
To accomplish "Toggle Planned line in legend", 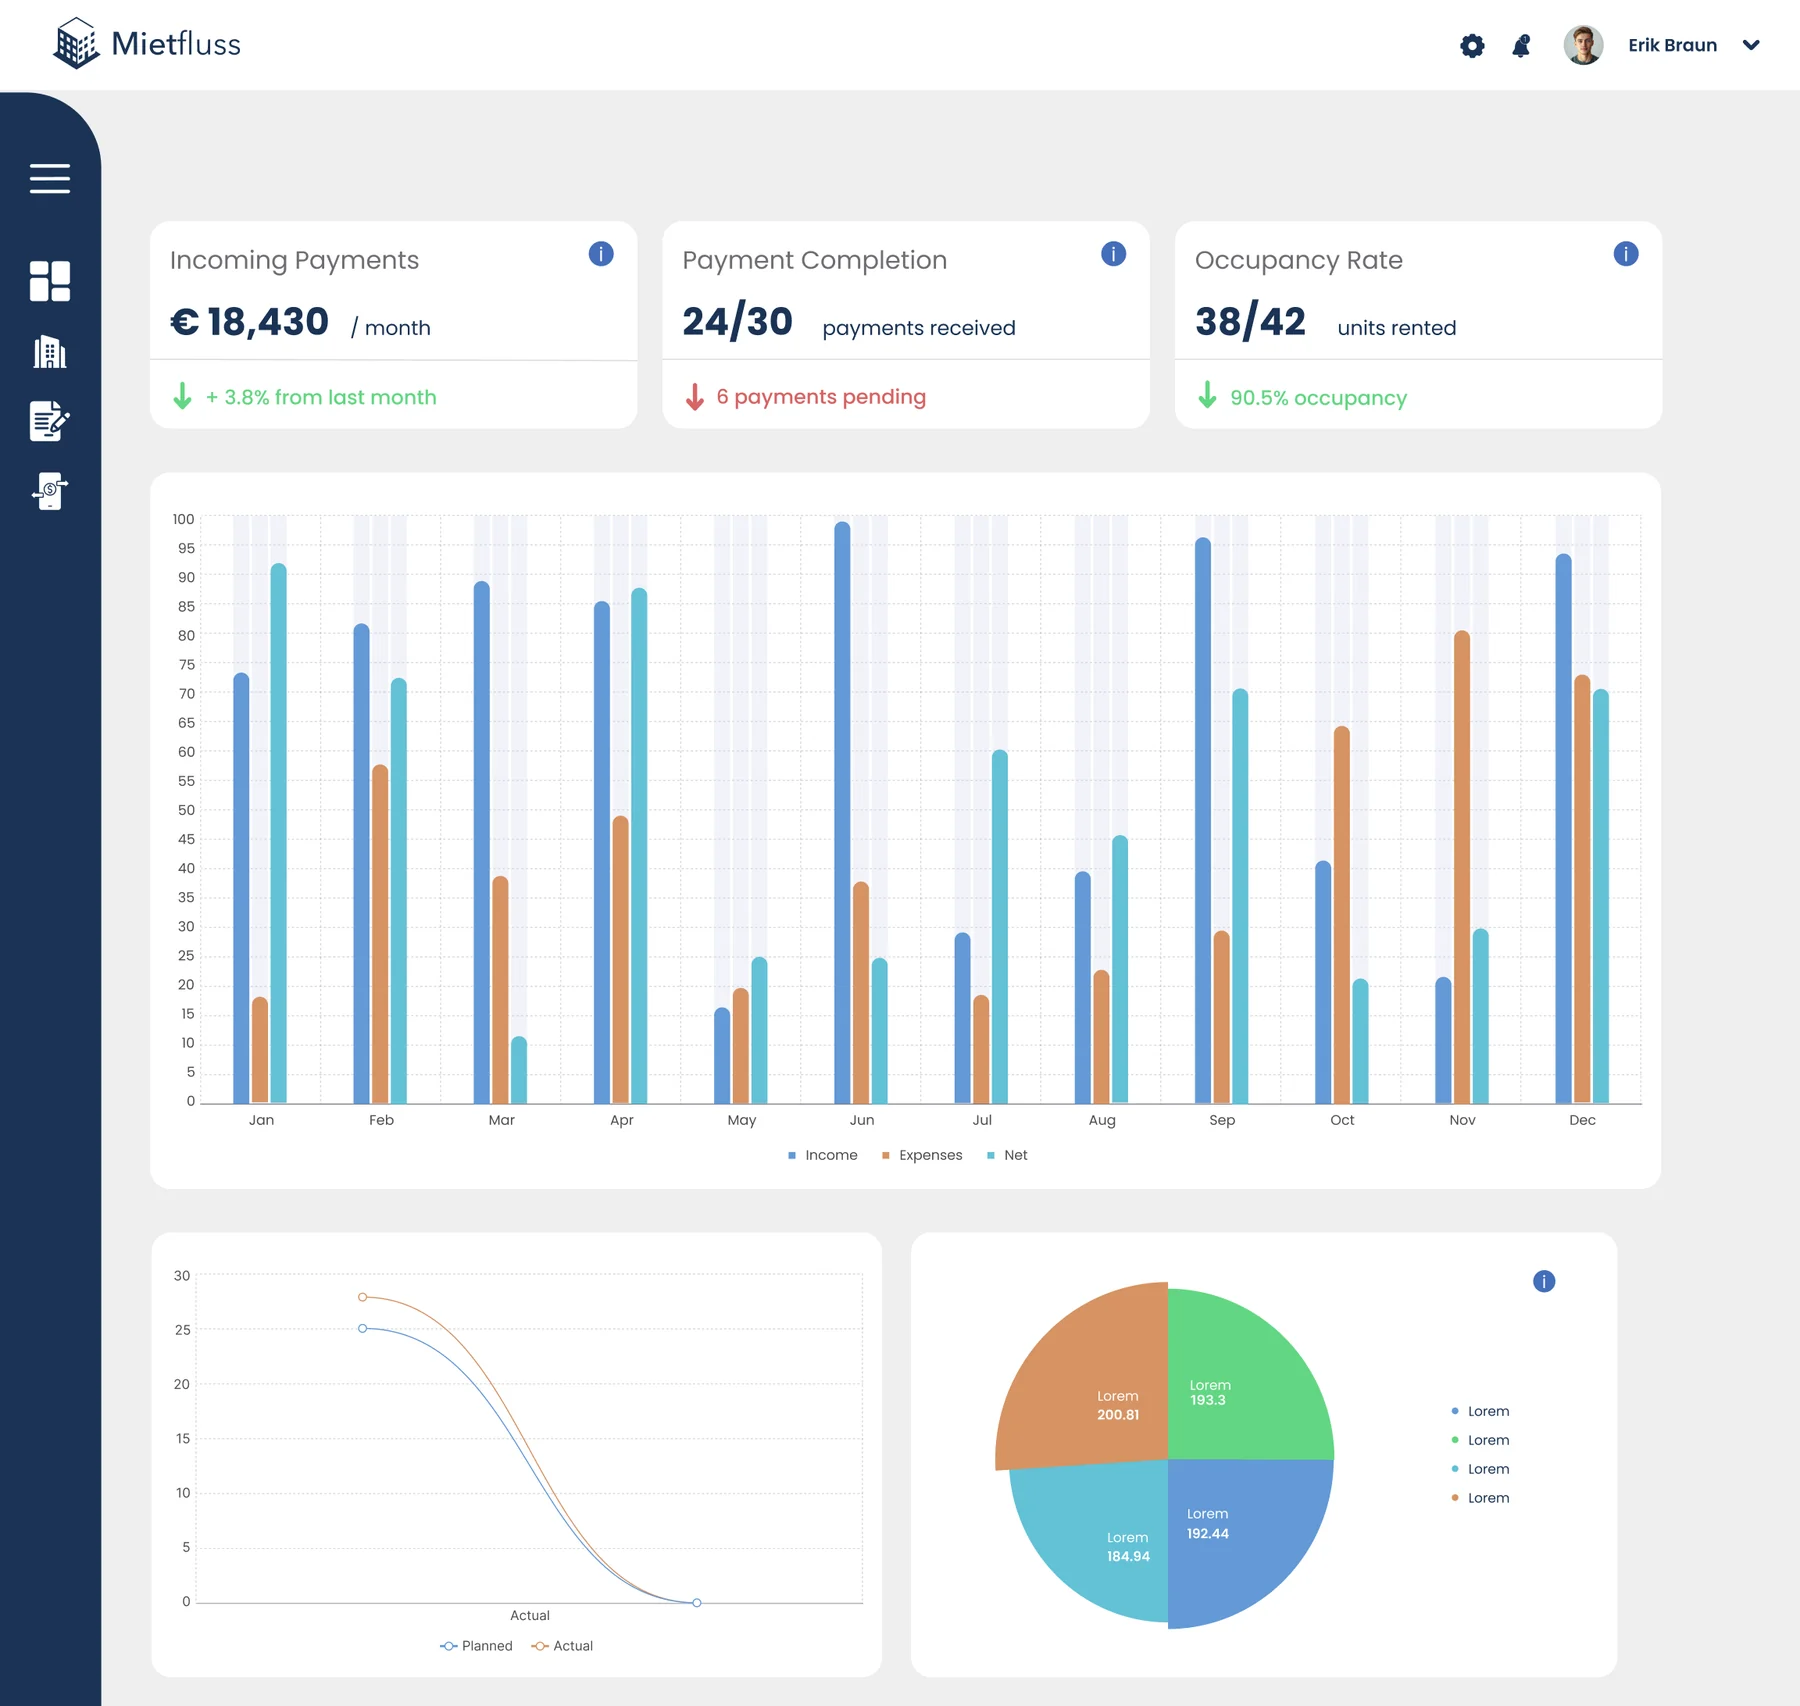I will (x=476, y=1646).
